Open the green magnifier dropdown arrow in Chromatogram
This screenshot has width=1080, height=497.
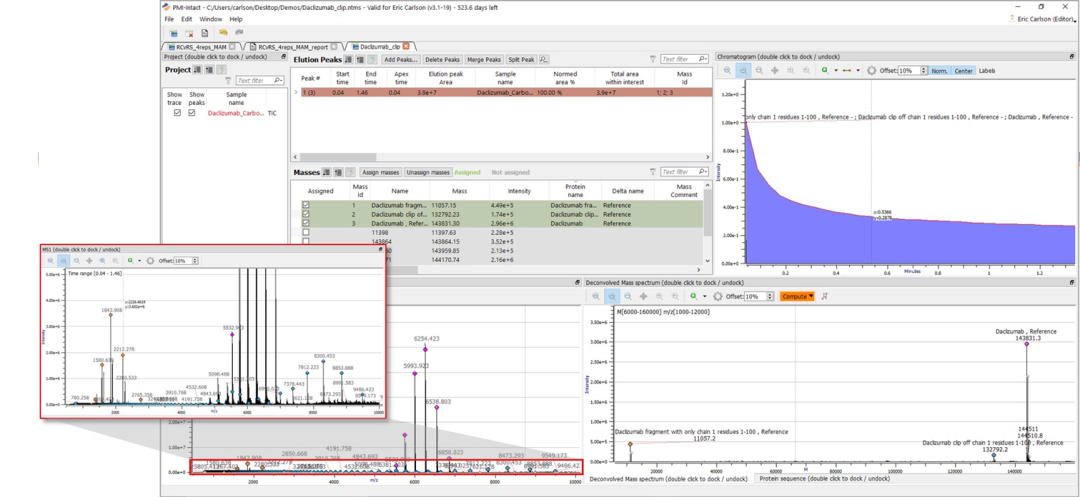pos(834,71)
